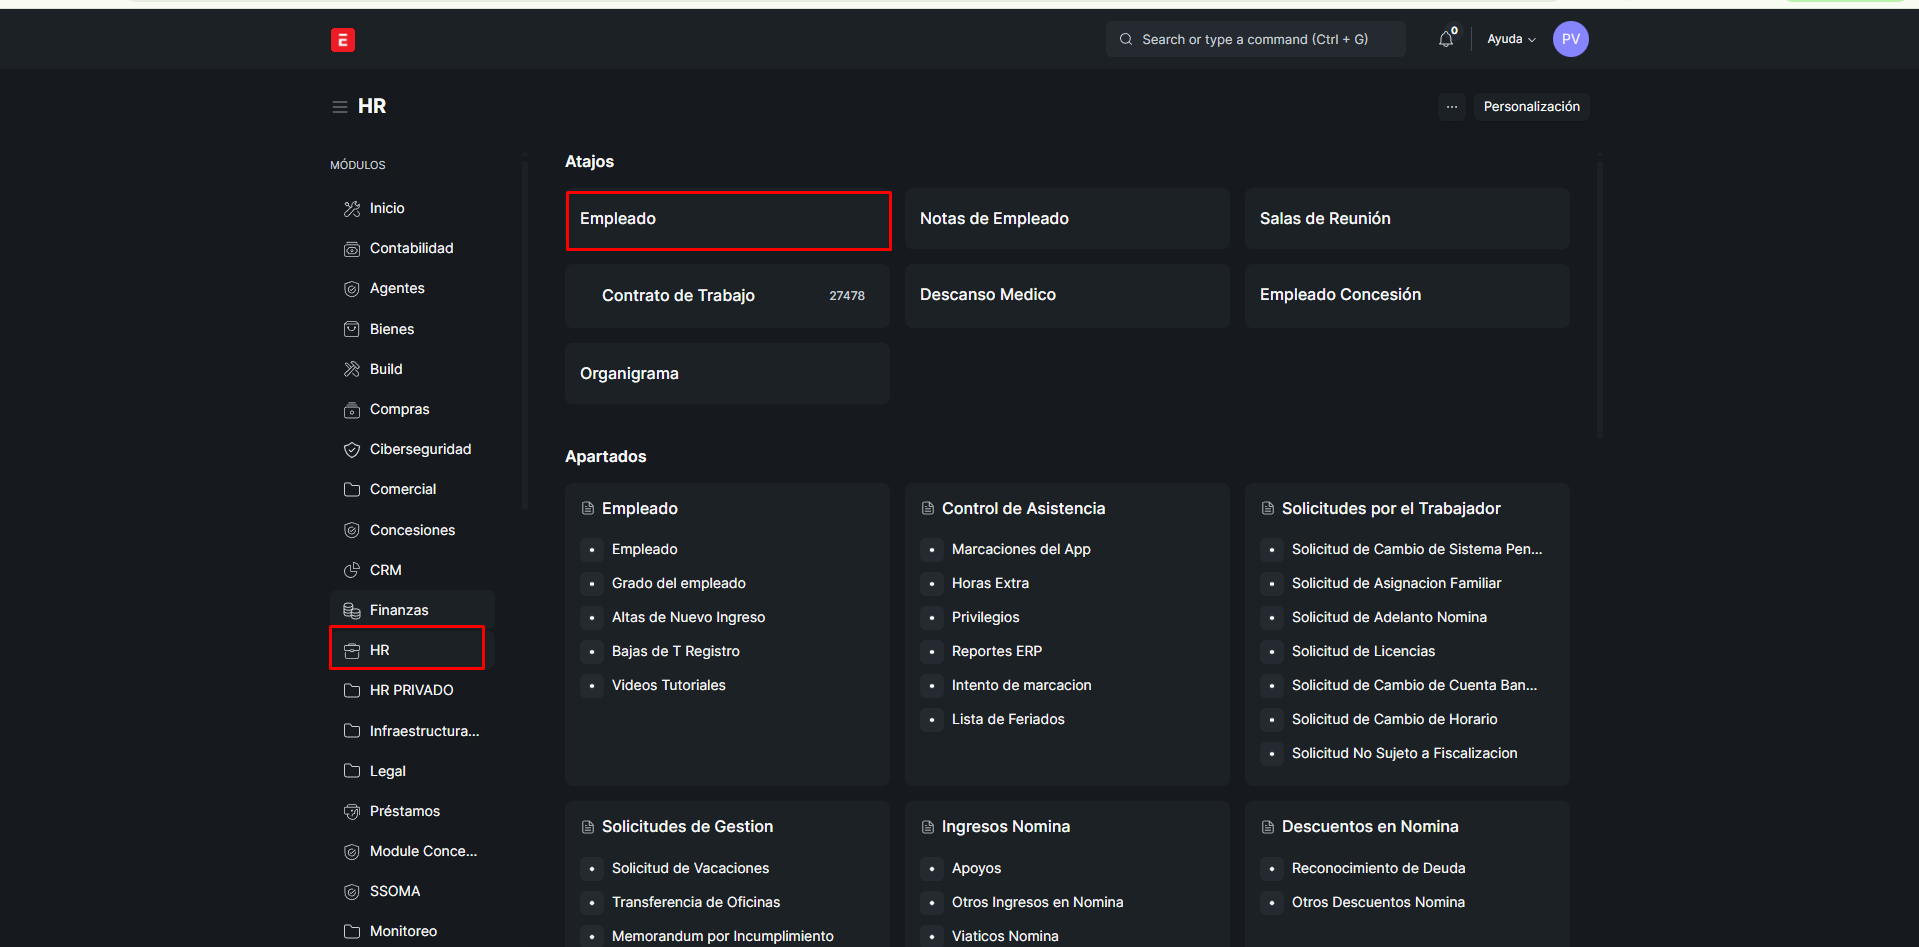This screenshot has height=947, width=1919.
Task: Toggle the sidebar hamburger menu icon
Action: (x=340, y=107)
